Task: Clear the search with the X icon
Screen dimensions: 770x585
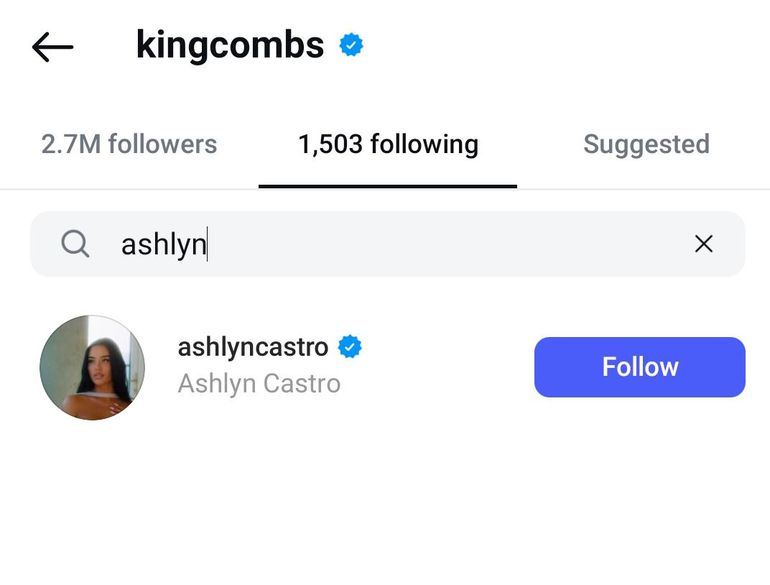Action: pyautogui.click(x=704, y=243)
